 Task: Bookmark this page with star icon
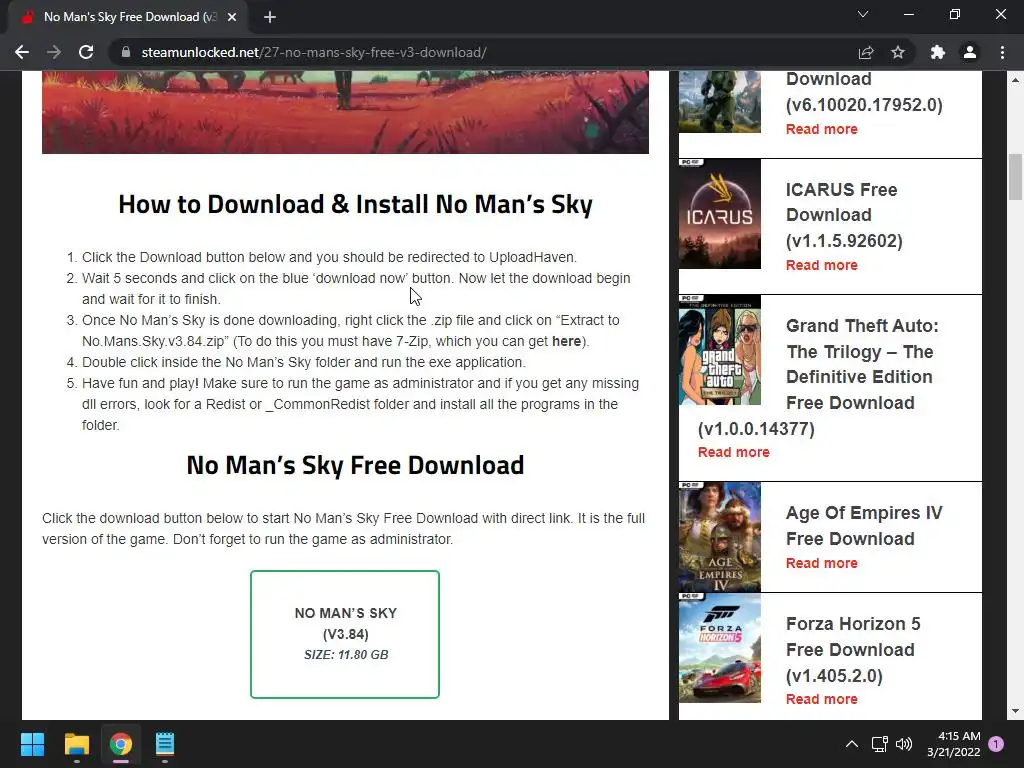pos(898,52)
